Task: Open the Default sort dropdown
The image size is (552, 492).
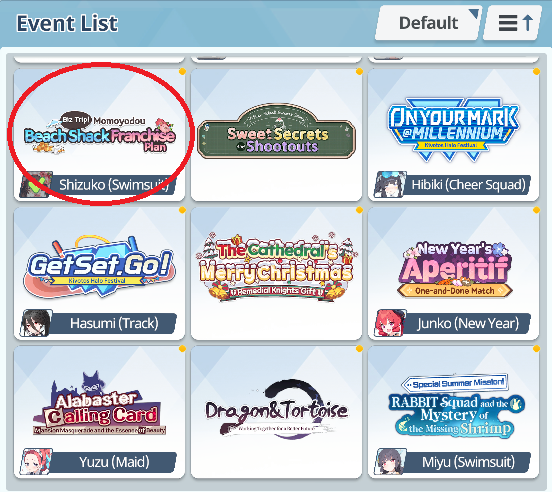Action: click(428, 23)
